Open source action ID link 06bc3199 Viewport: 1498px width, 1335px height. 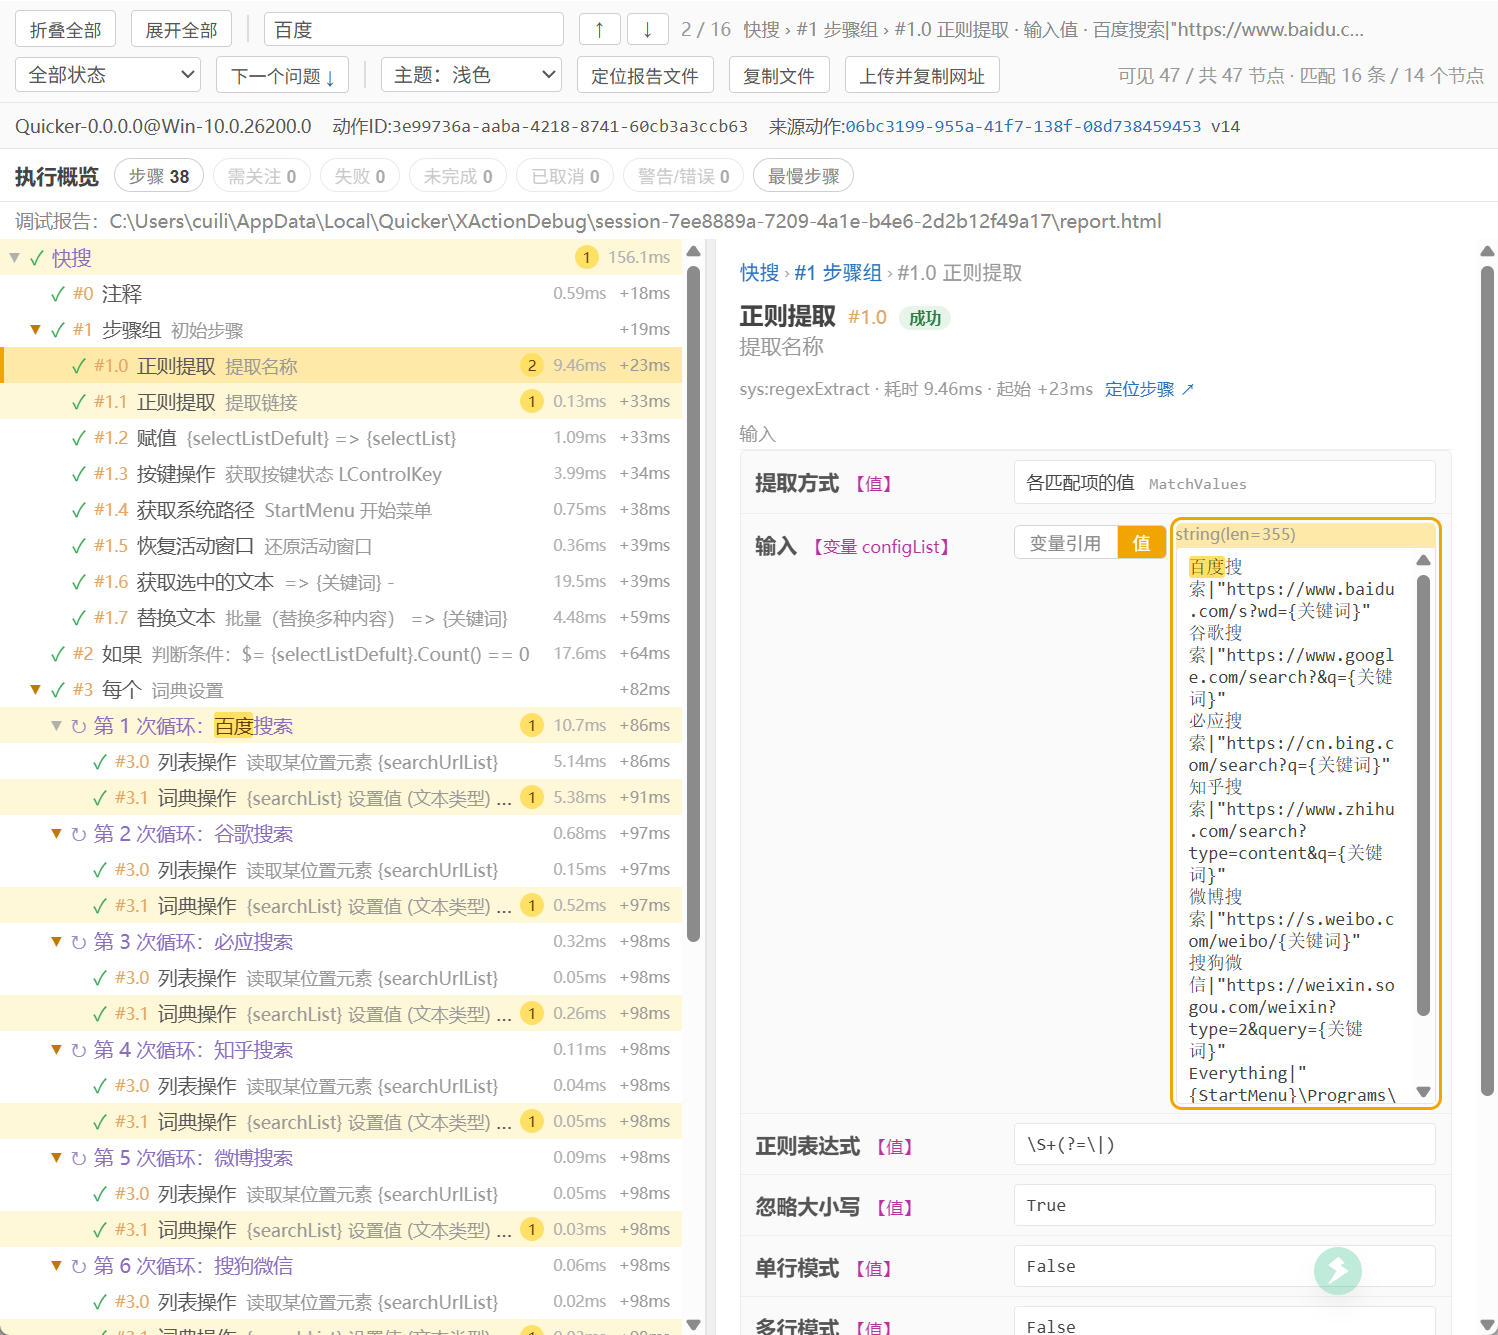[x=1023, y=126]
